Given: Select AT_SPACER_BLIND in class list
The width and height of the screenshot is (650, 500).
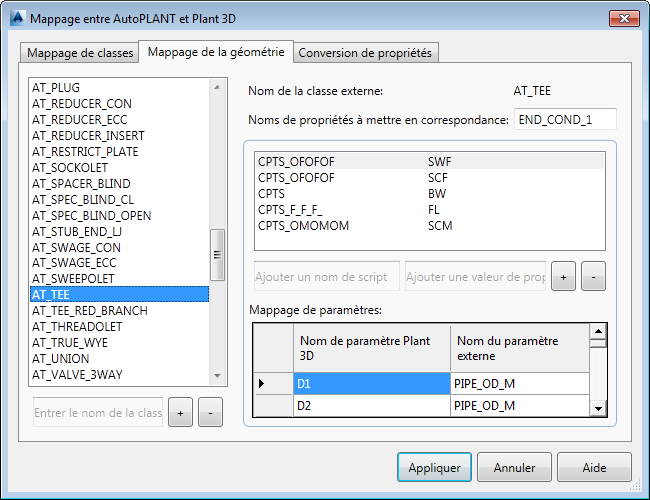Looking at the screenshot, I should (119, 184).
